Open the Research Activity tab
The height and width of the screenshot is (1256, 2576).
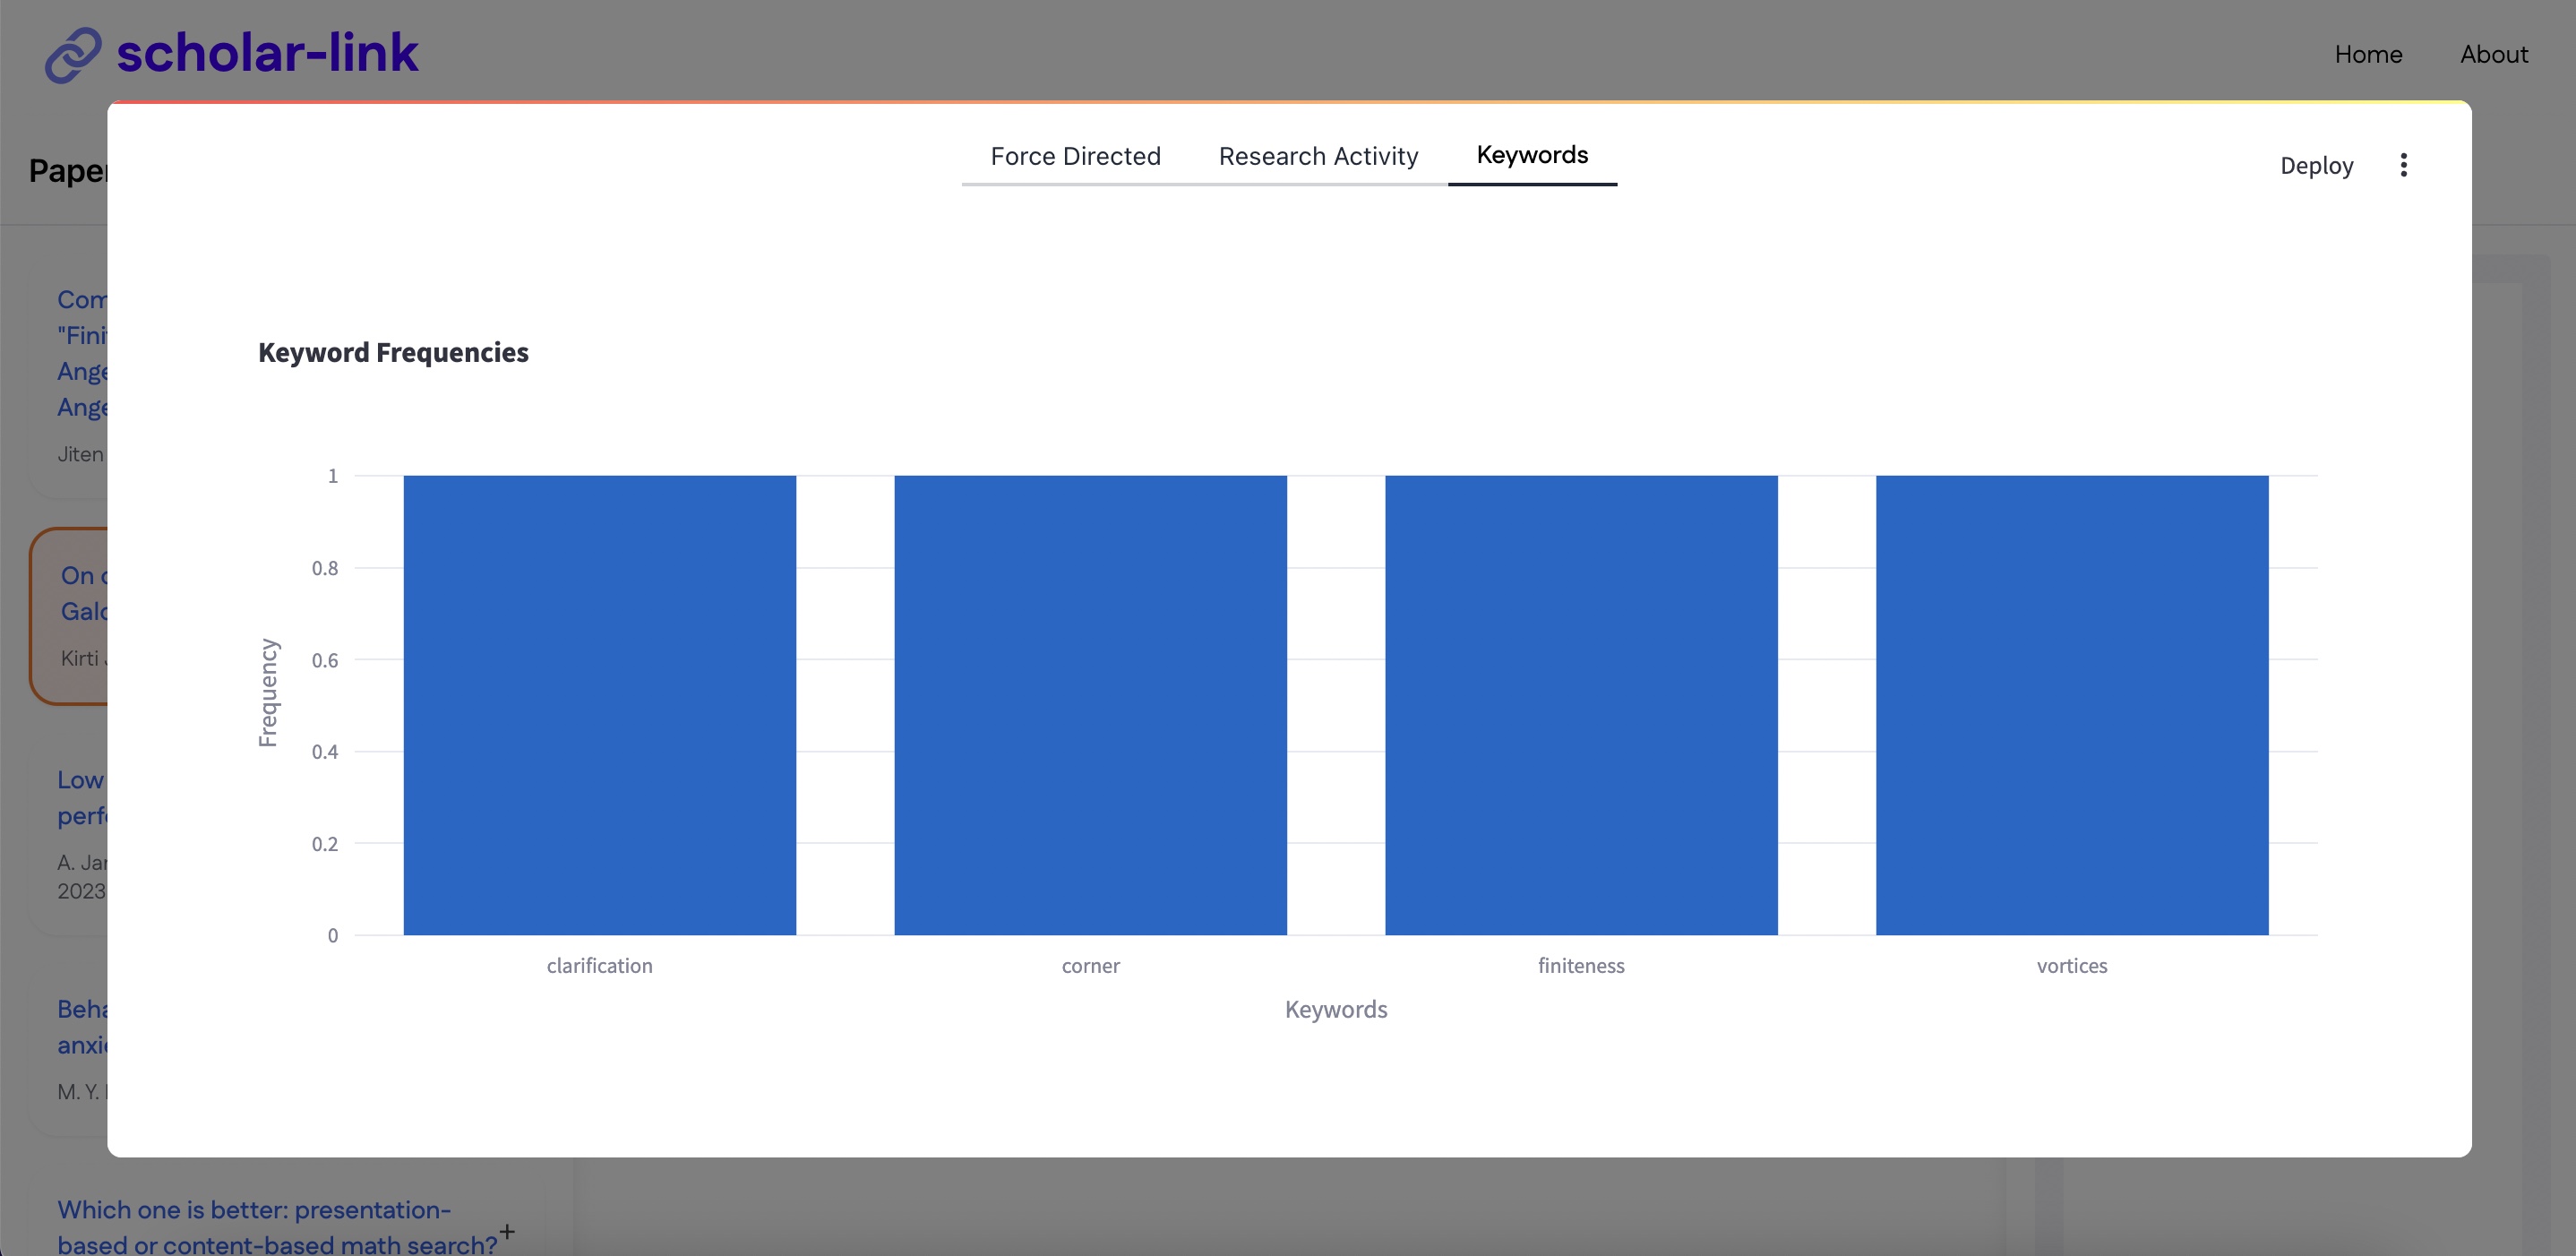[x=1317, y=157]
